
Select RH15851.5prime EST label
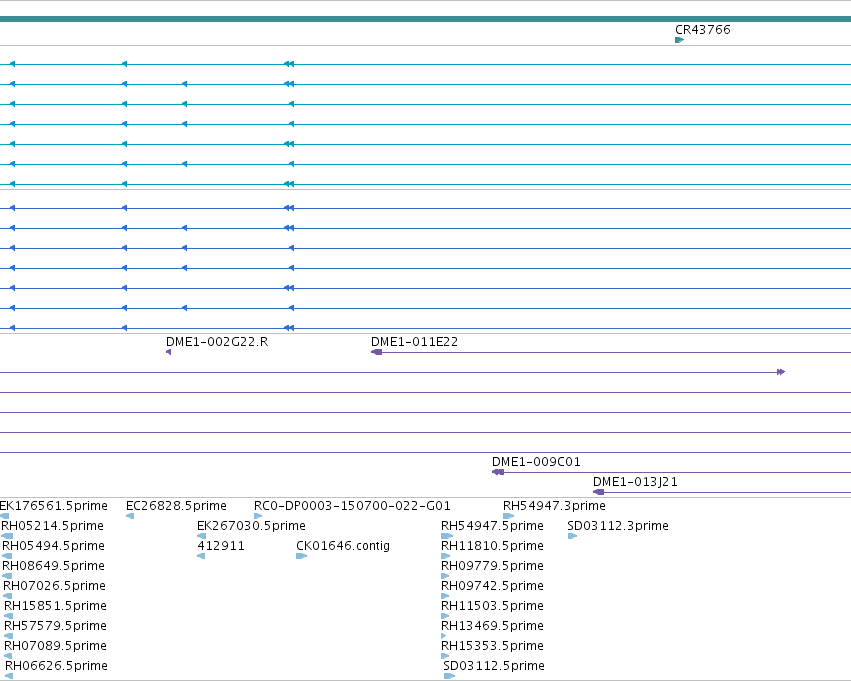pos(55,606)
